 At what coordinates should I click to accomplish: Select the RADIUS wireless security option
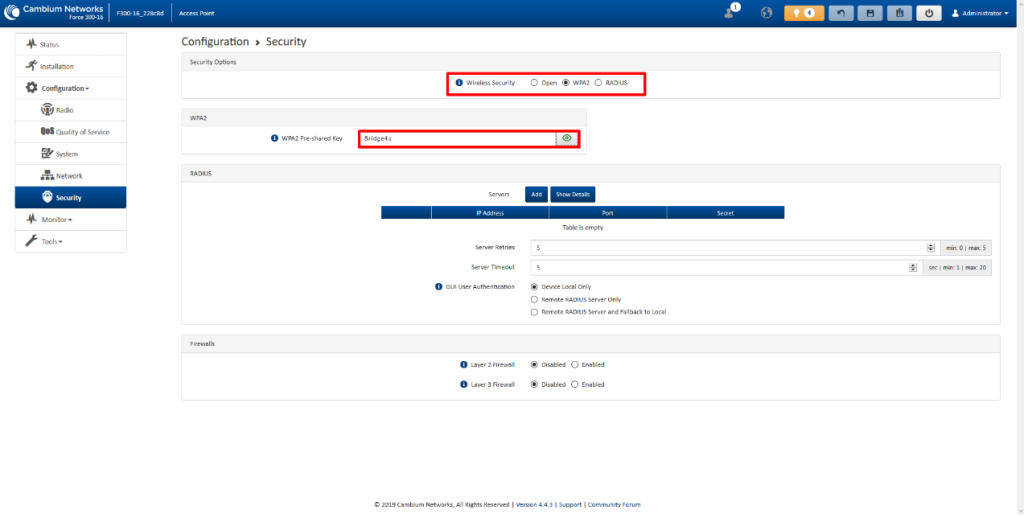point(599,82)
